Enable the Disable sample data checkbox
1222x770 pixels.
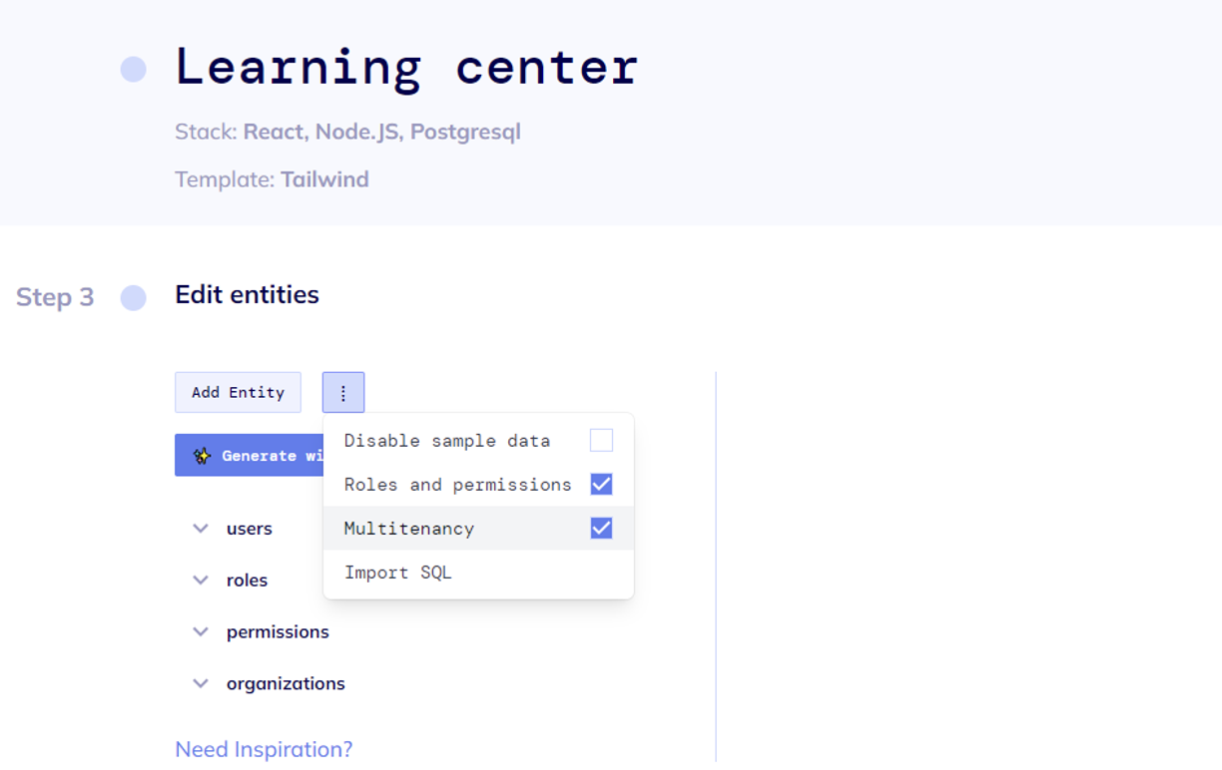(x=601, y=440)
